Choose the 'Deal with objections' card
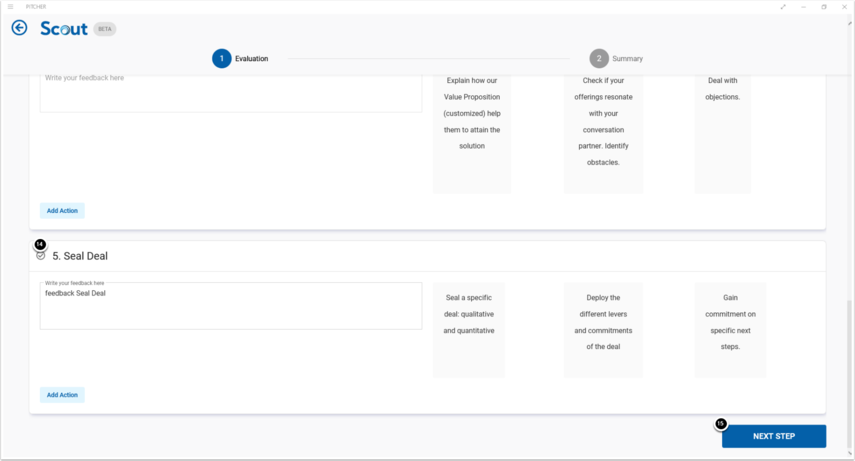Viewport: 855px width, 461px height. click(722, 130)
